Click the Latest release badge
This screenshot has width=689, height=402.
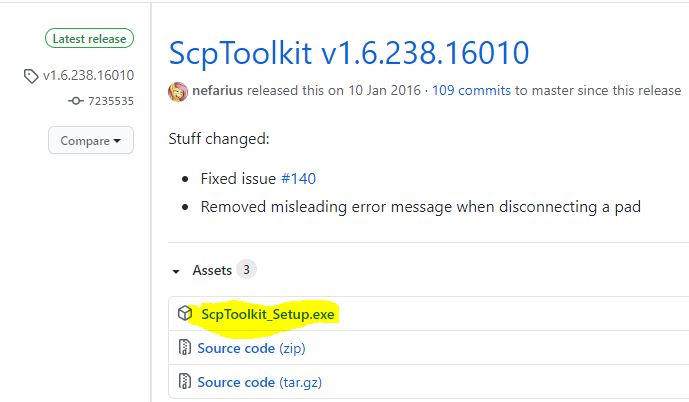pyautogui.click(x=89, y=39)
